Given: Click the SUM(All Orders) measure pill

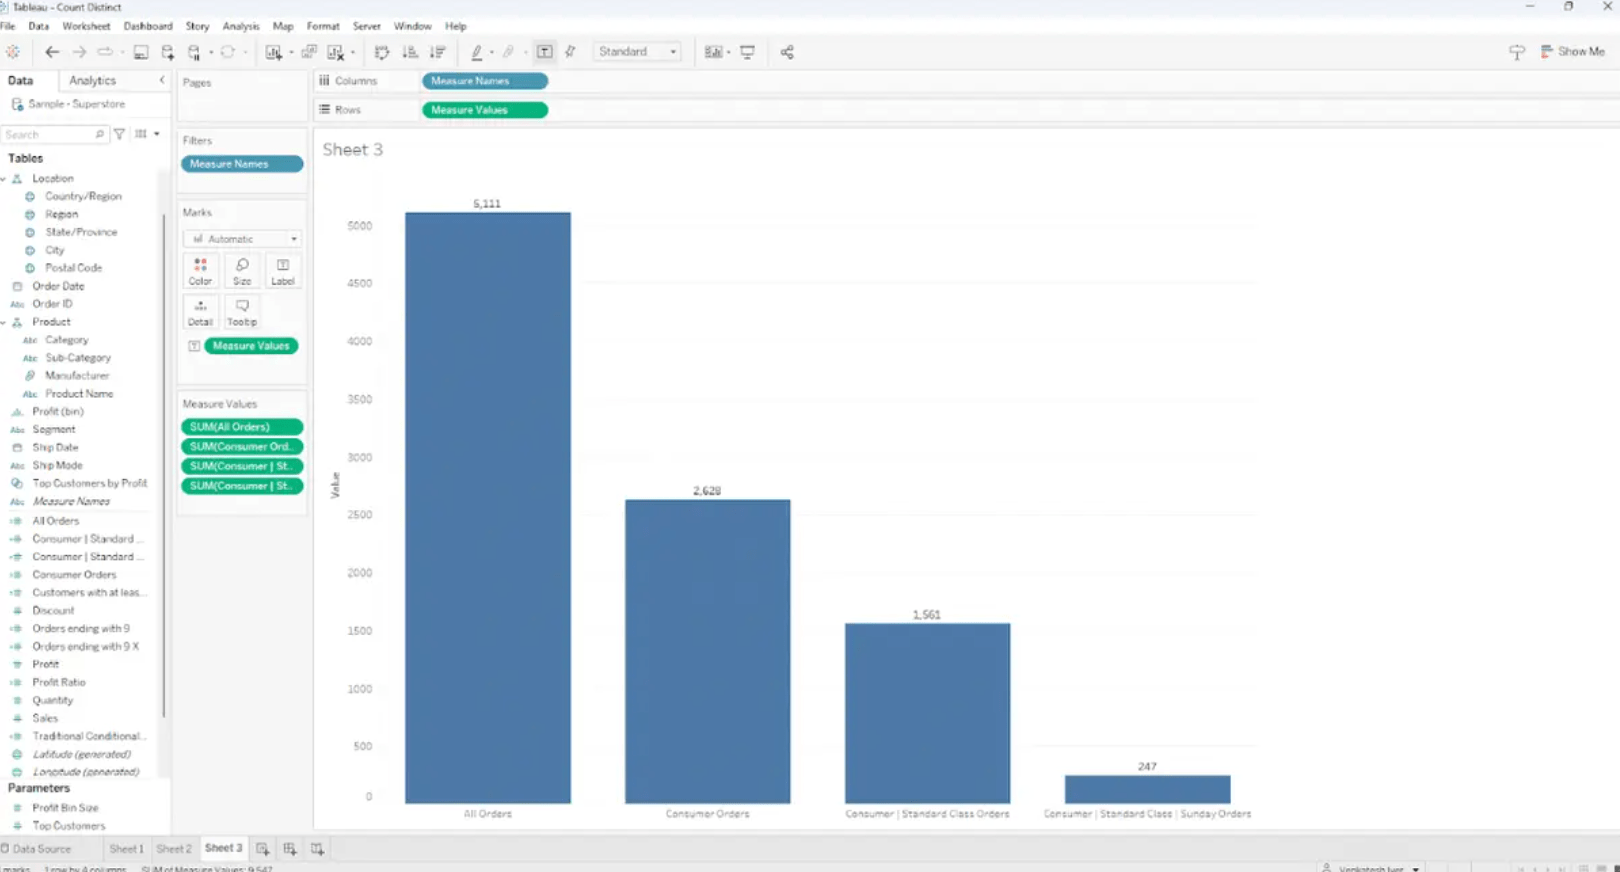Looking at the screenshot, I should (241, 427).
